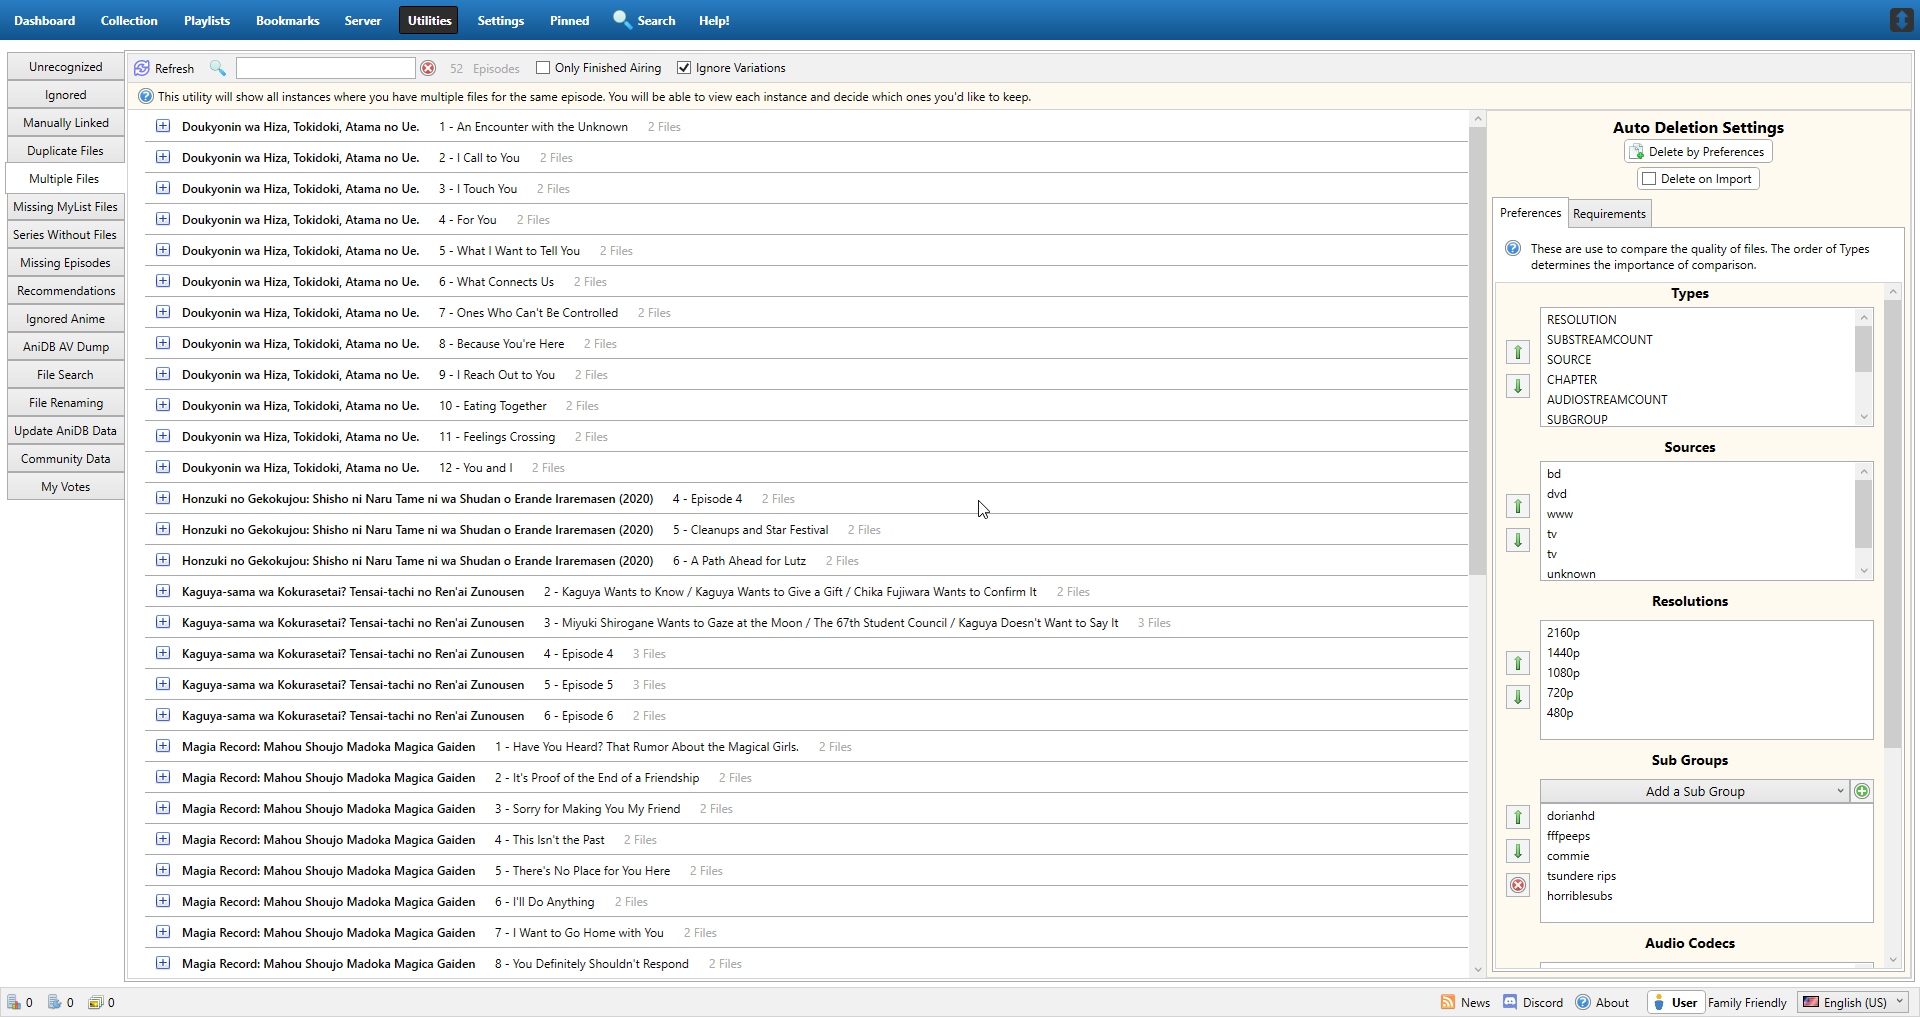The image size is (1920, 1017).
Task: Click the episode list vertical scrollbar thumb
Action: pos(1477,350)
